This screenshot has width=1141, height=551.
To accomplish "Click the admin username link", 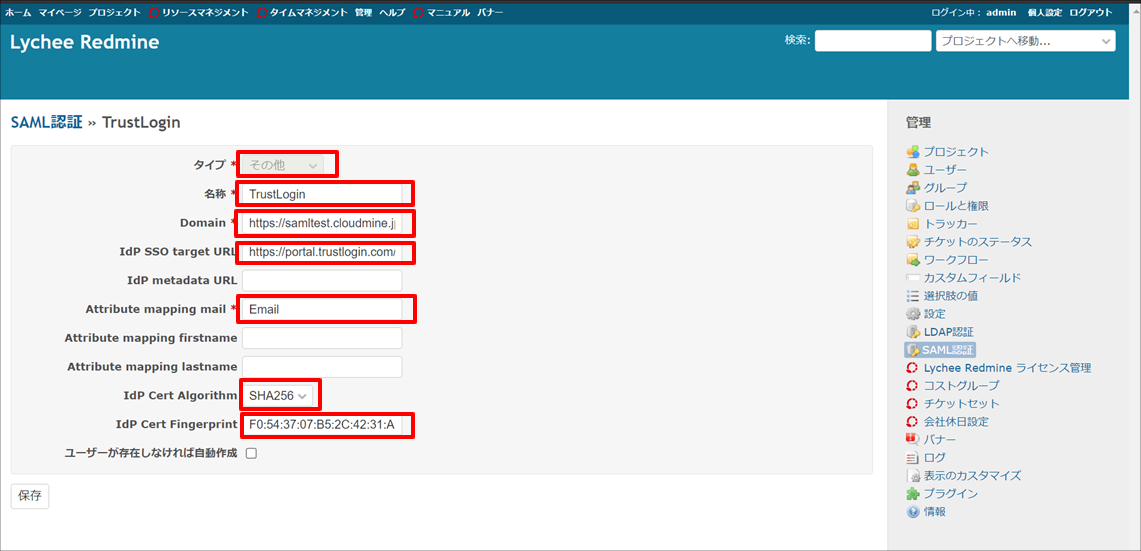I will pyautogui.click(x=1001, y=13).
